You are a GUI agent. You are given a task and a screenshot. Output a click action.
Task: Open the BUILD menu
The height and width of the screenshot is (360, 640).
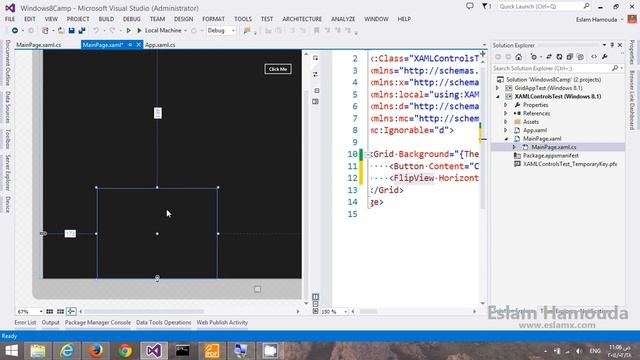click(106, 19)
